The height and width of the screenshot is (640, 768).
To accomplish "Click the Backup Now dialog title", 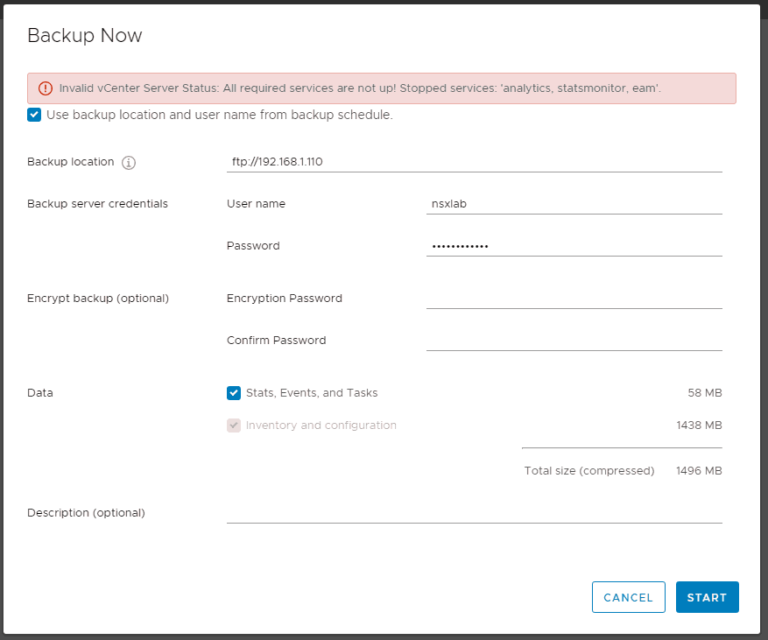I will [x=85, y=36].
